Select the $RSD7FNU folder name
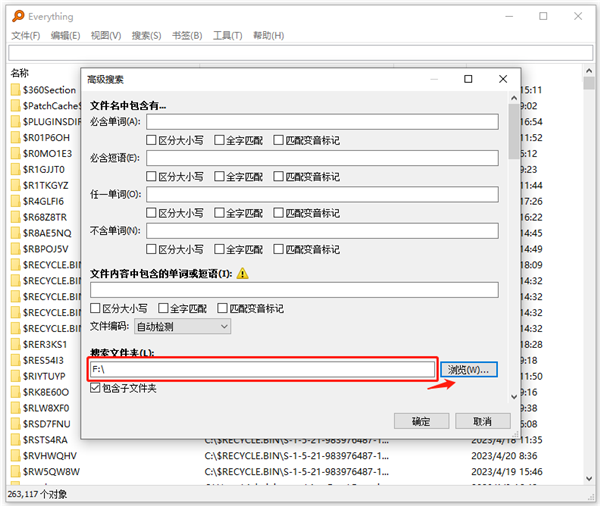This screenshot has width=600, height=506. [46, 424]
